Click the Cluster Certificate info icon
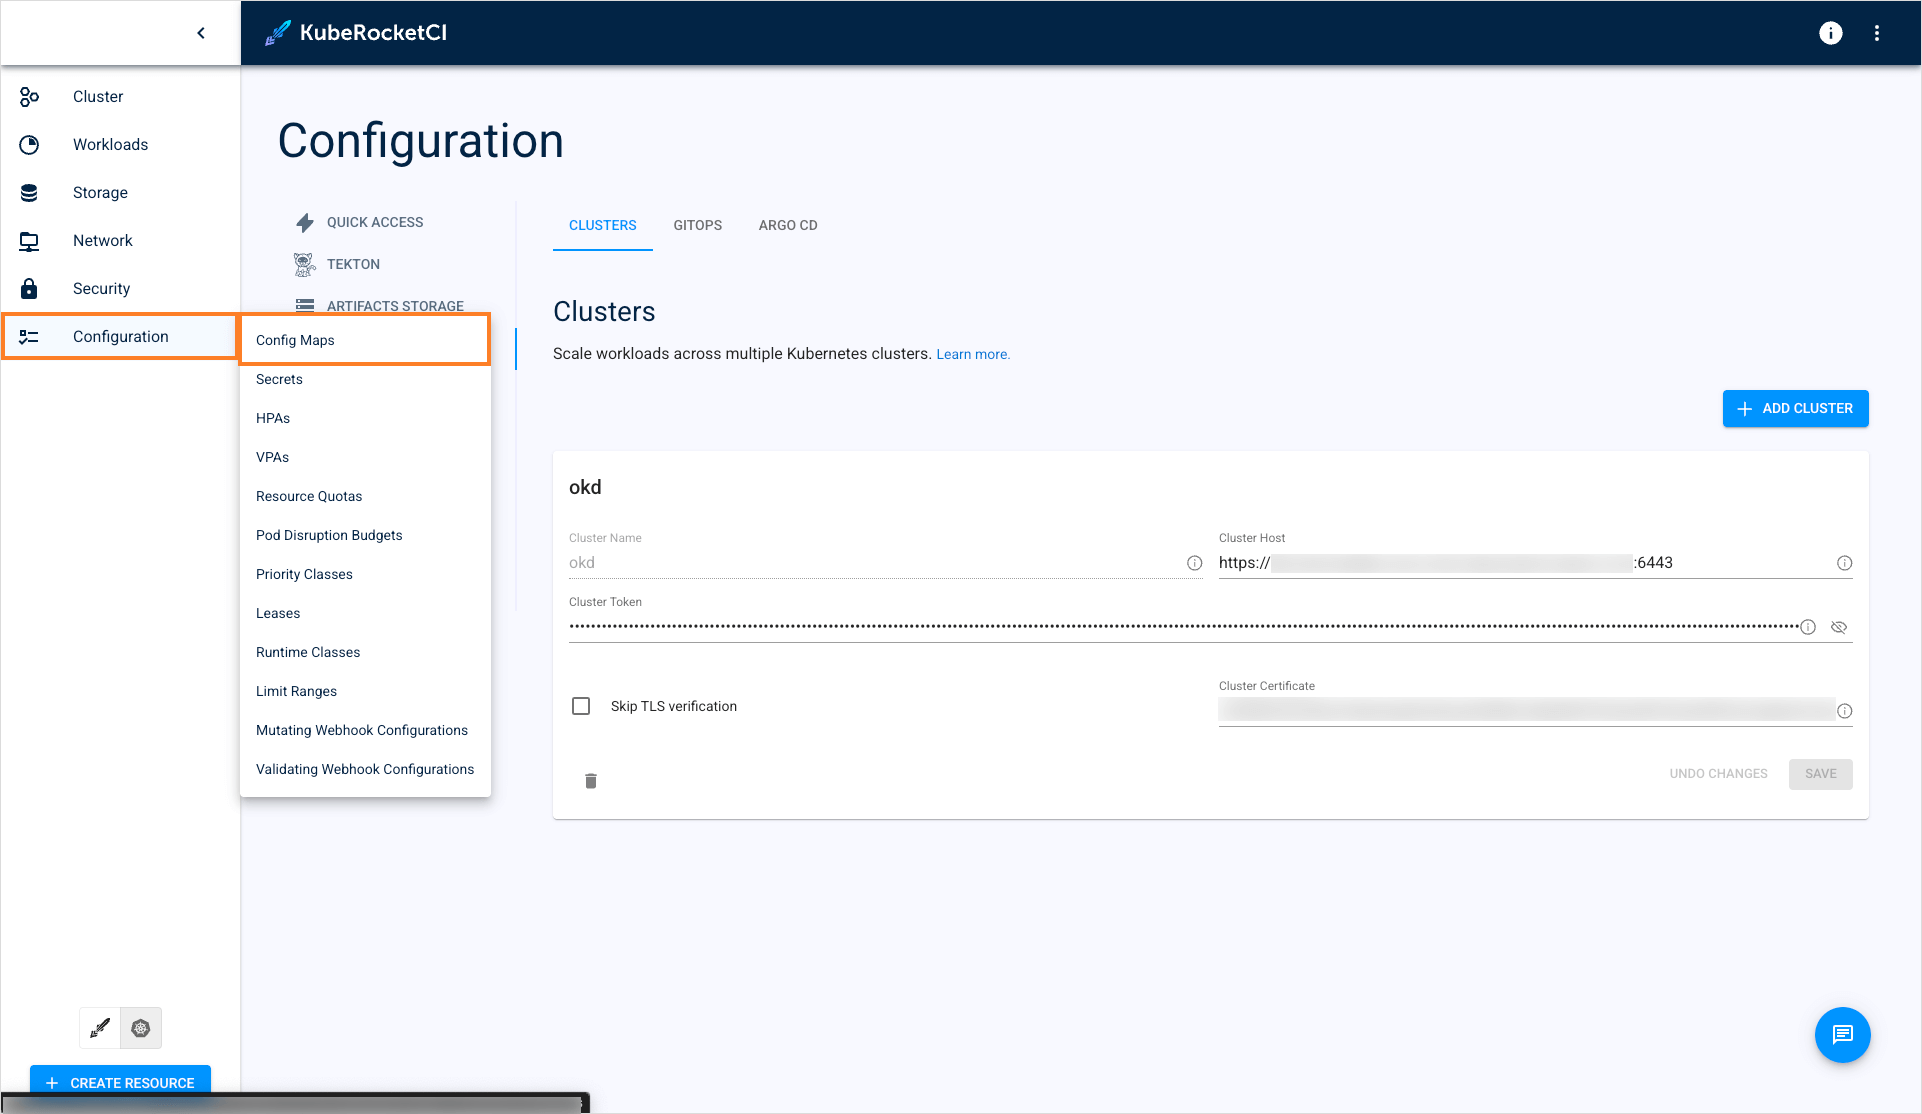 pyautogui.click(x=1844, y=711)
